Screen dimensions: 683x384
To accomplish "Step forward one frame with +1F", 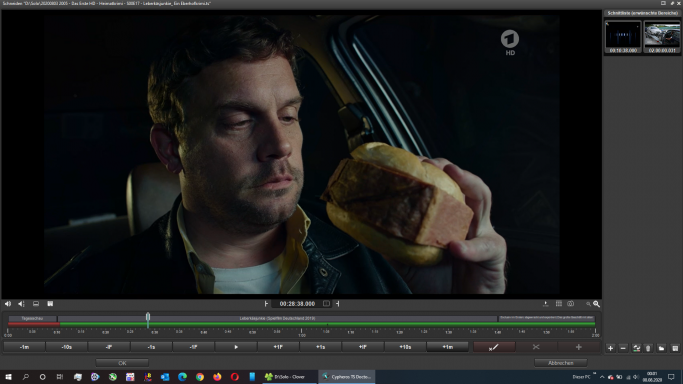I will [x=278, y=347].
